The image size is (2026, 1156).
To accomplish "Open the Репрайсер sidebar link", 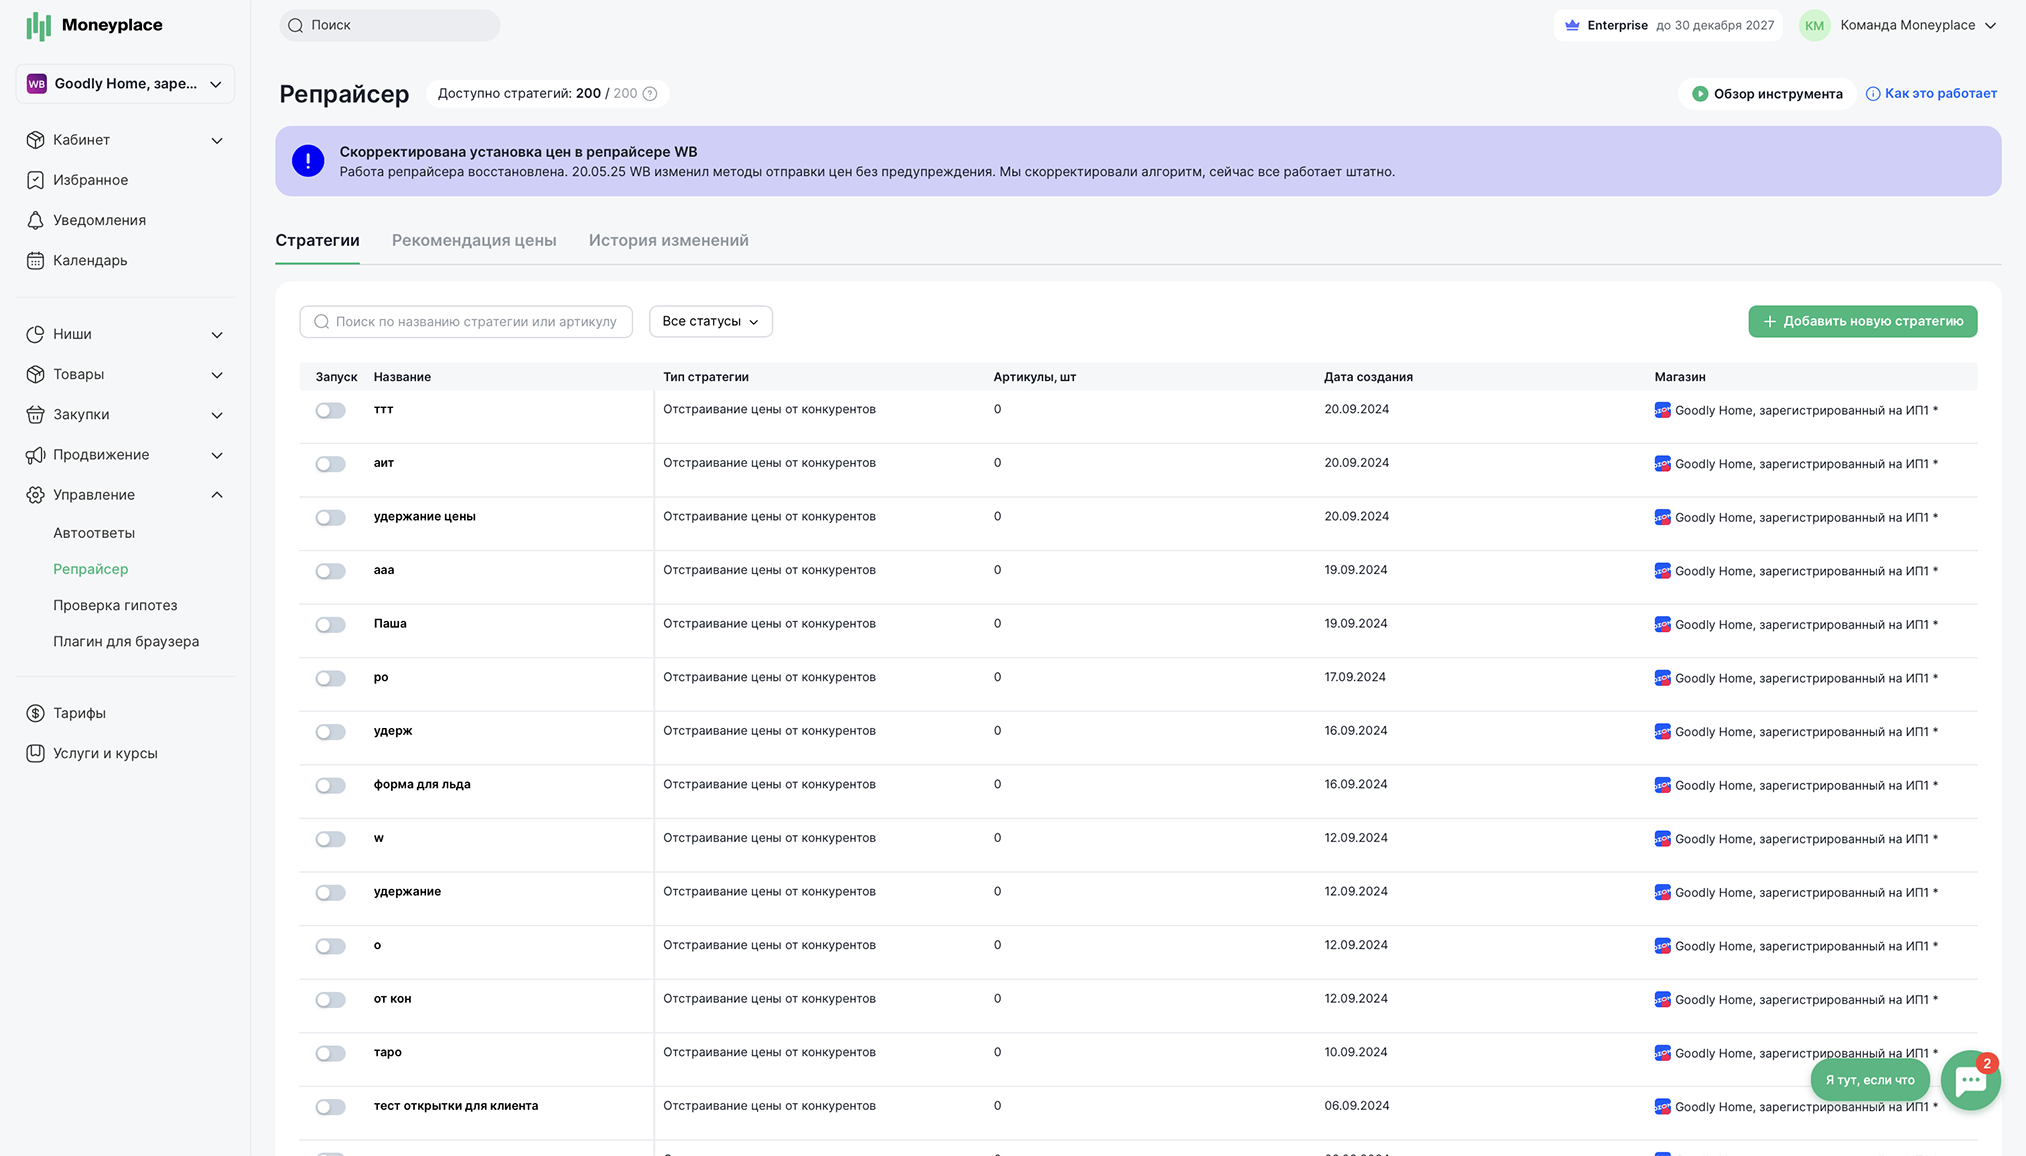I will click(91, 569).
